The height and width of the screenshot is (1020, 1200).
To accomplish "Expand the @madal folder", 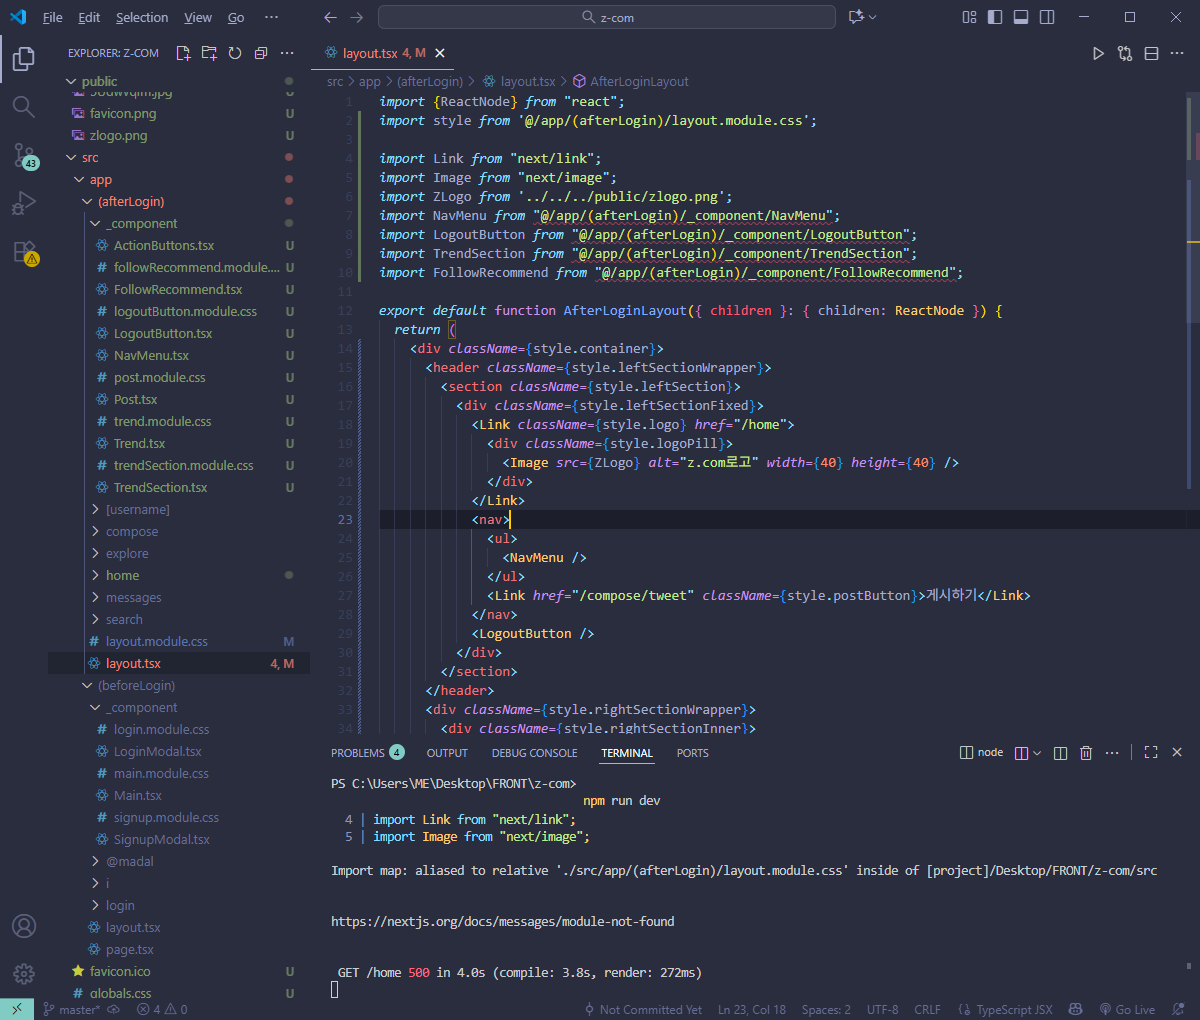I will pyautogui.click(x=178, y=861).
